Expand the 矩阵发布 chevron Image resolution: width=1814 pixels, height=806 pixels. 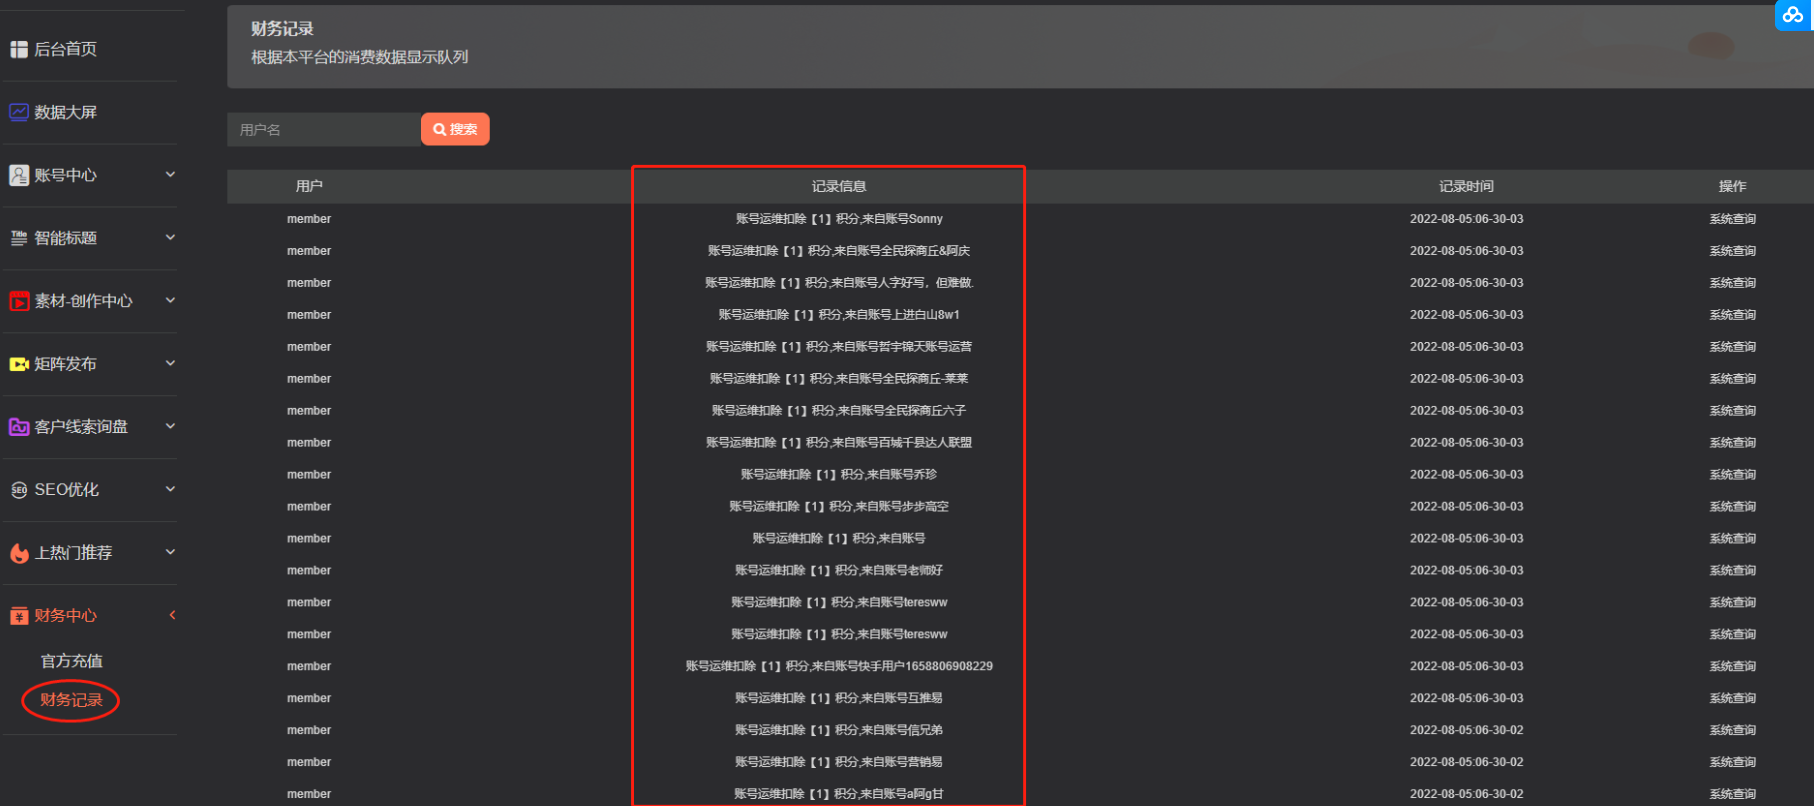point(170,363)
